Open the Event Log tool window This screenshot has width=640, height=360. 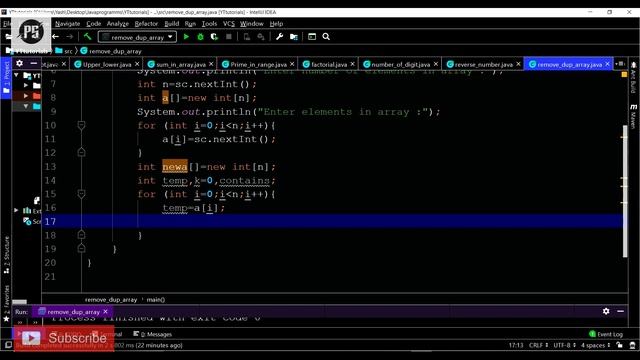(606, 334)
